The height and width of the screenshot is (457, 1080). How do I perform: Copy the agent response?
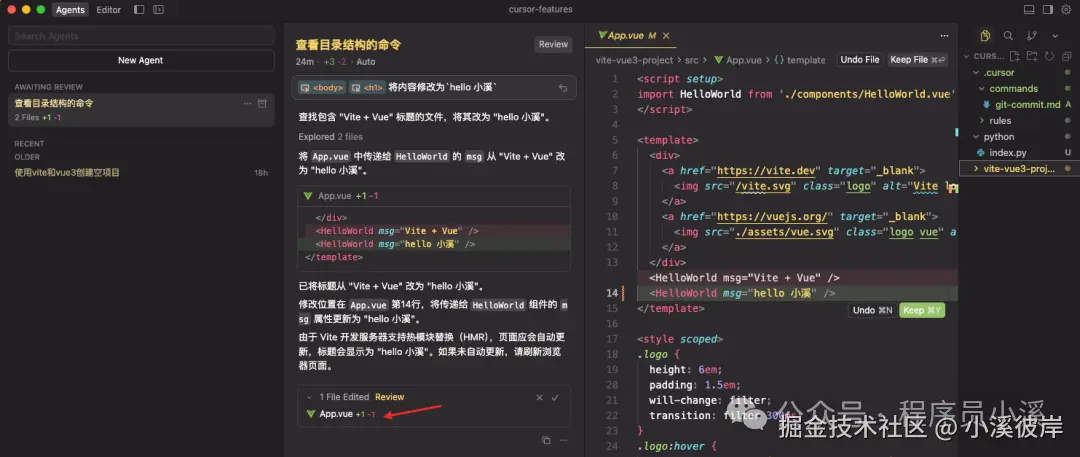click(x=546, y=440)
